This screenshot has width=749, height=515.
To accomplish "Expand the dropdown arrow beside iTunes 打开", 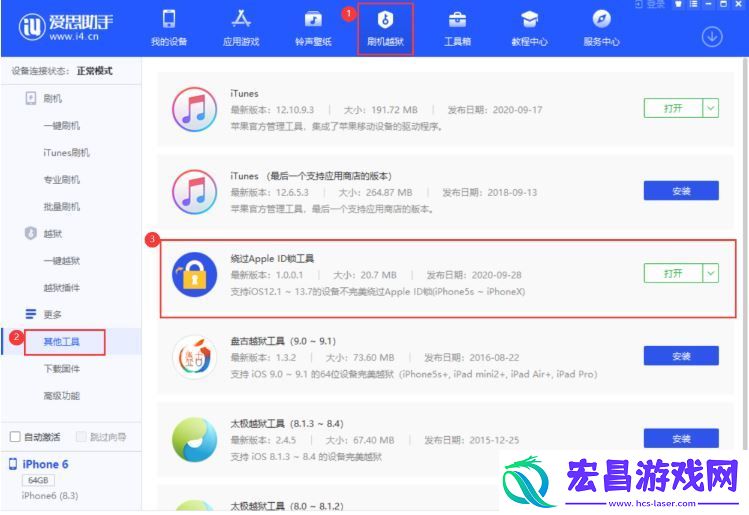I will [711, 108].
